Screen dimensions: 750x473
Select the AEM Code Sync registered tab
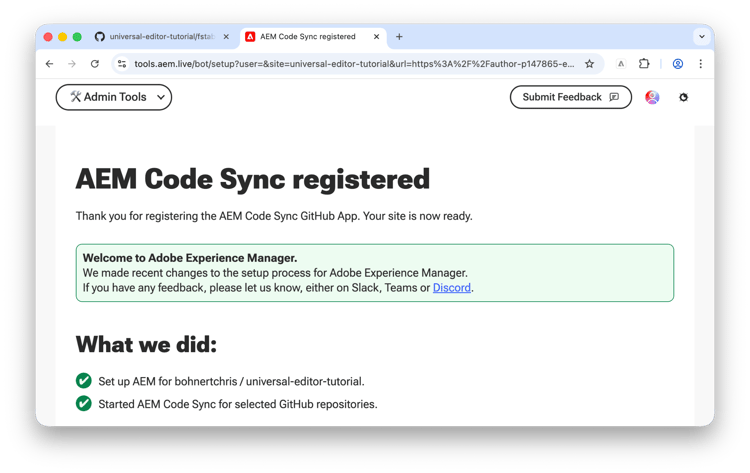click(x=313, y=36)
